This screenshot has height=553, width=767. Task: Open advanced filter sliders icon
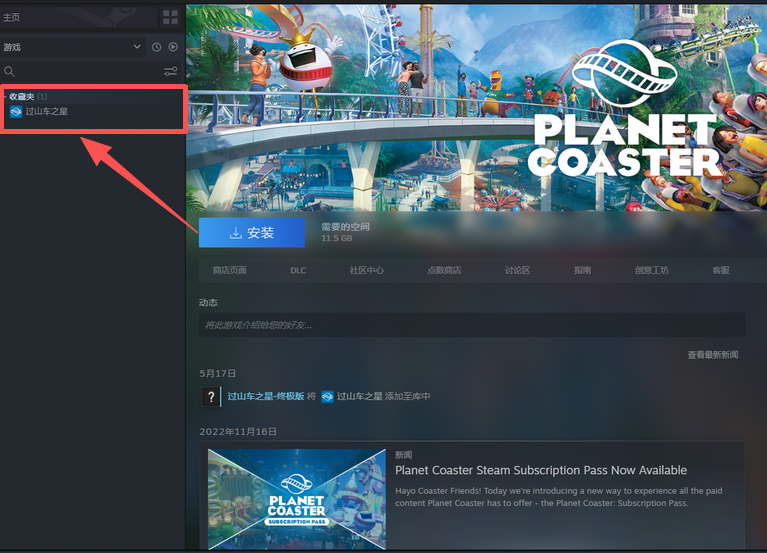[x=170, y=71]
